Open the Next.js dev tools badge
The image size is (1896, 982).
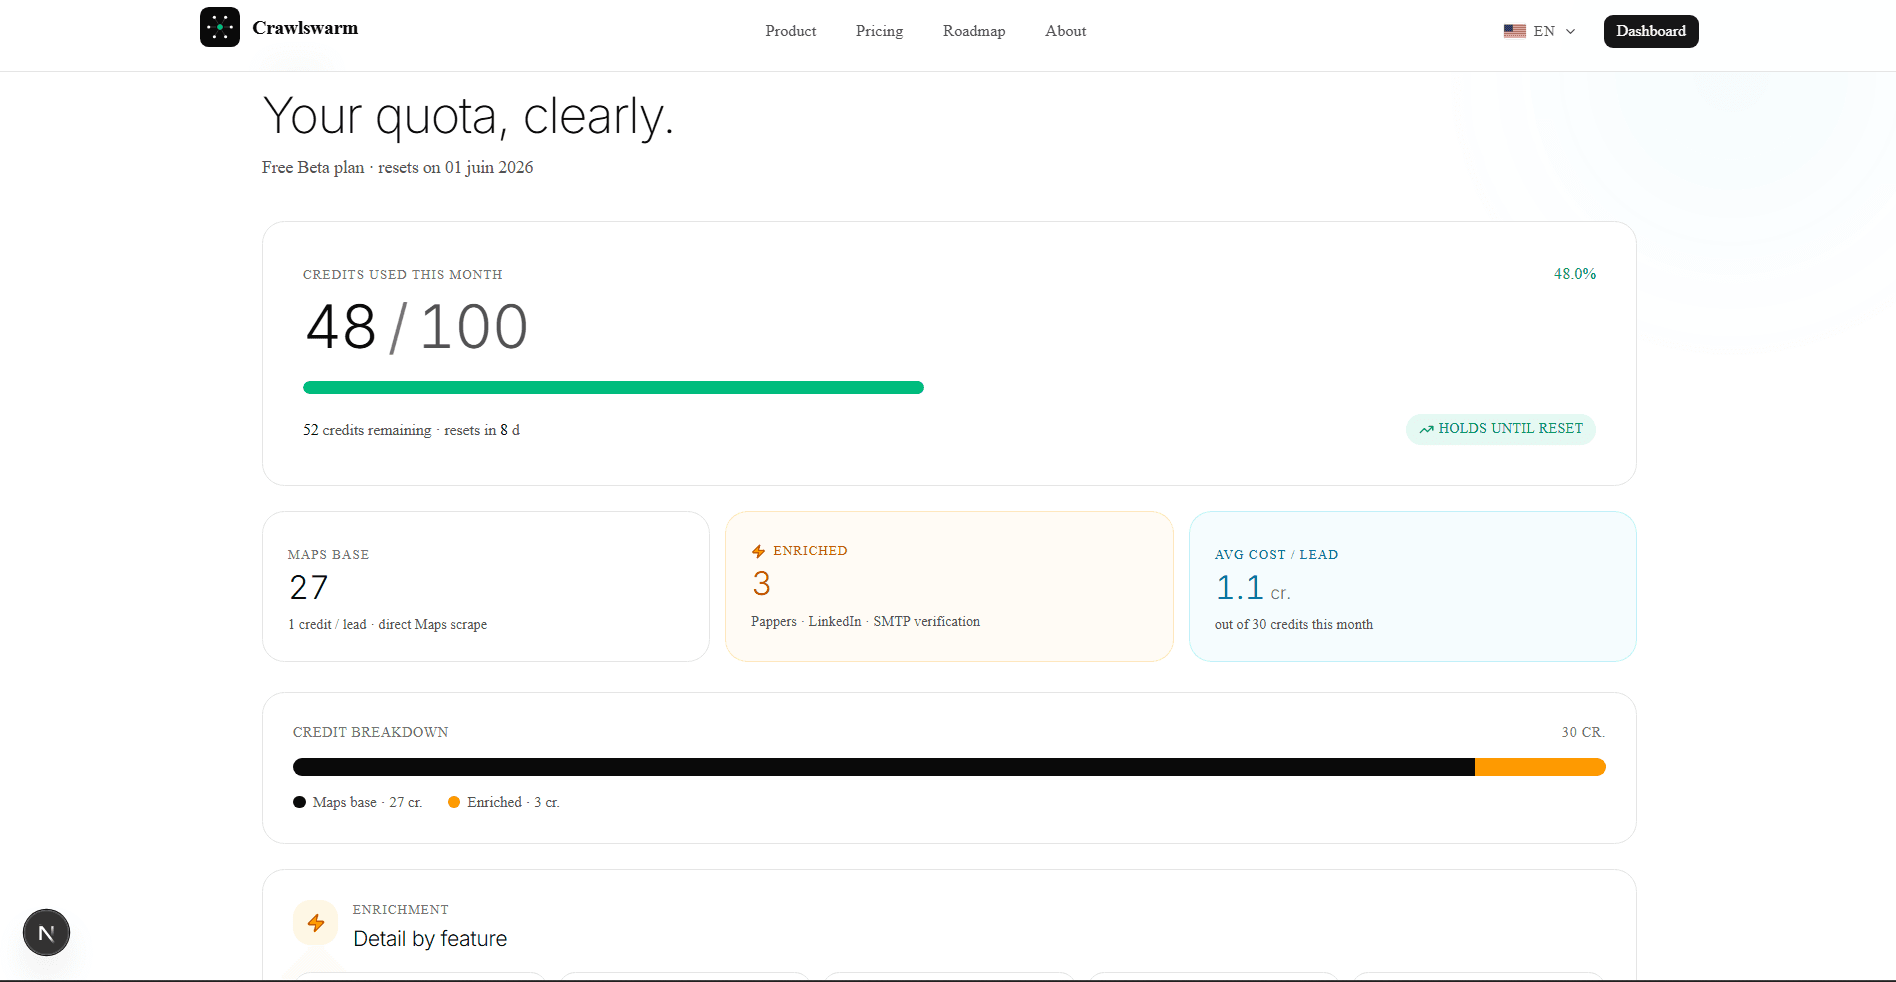(x=46, y=933)
